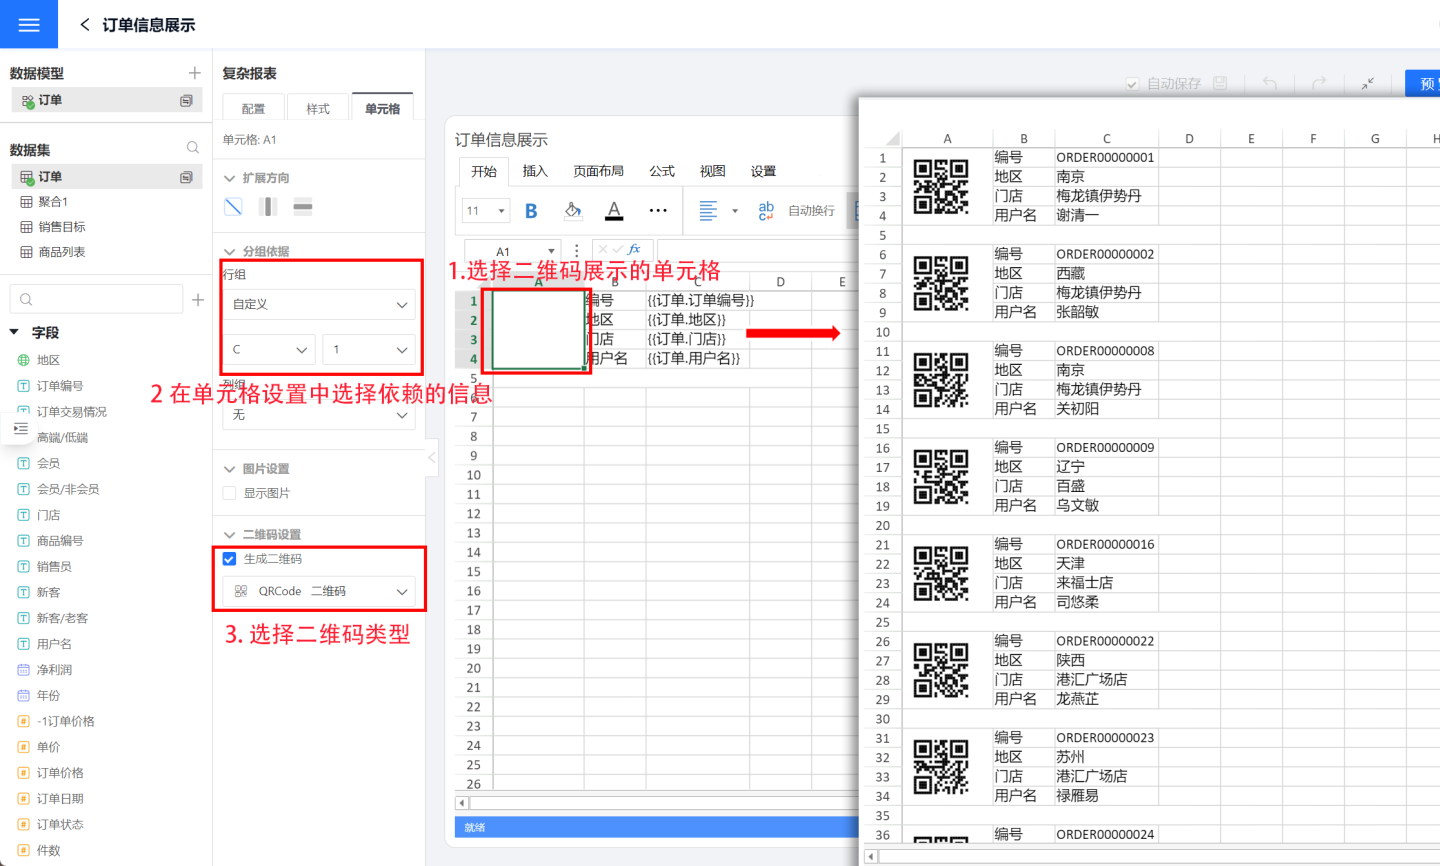The image size is (1440, 866).
Task: Enable the 显示图片 checkbox
Action: 230,493
